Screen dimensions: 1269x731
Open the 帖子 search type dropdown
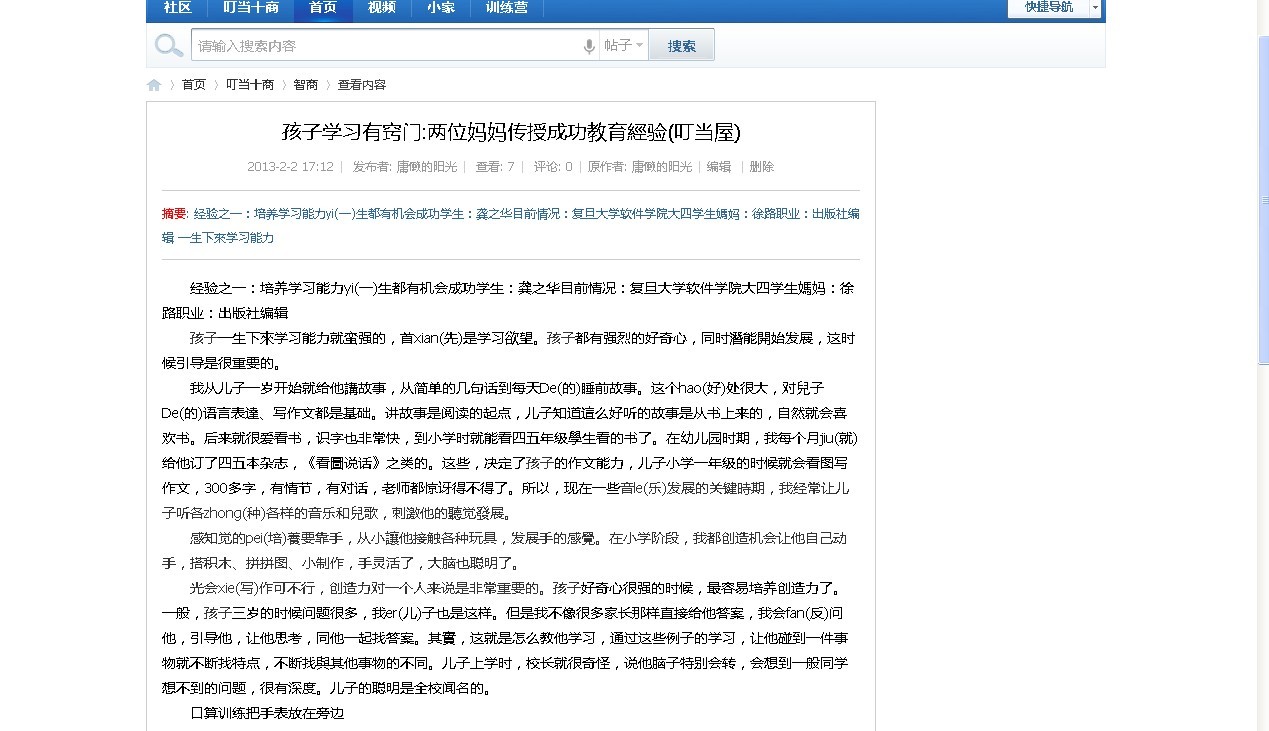(624, 46)
